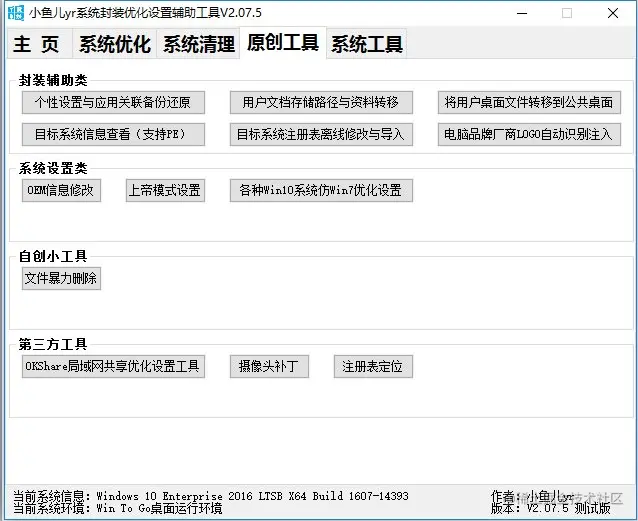Screen dimensions: 638x521
Task: Click the 当前系统环境 Win To Go status text
Action: [x=118, y=508]
